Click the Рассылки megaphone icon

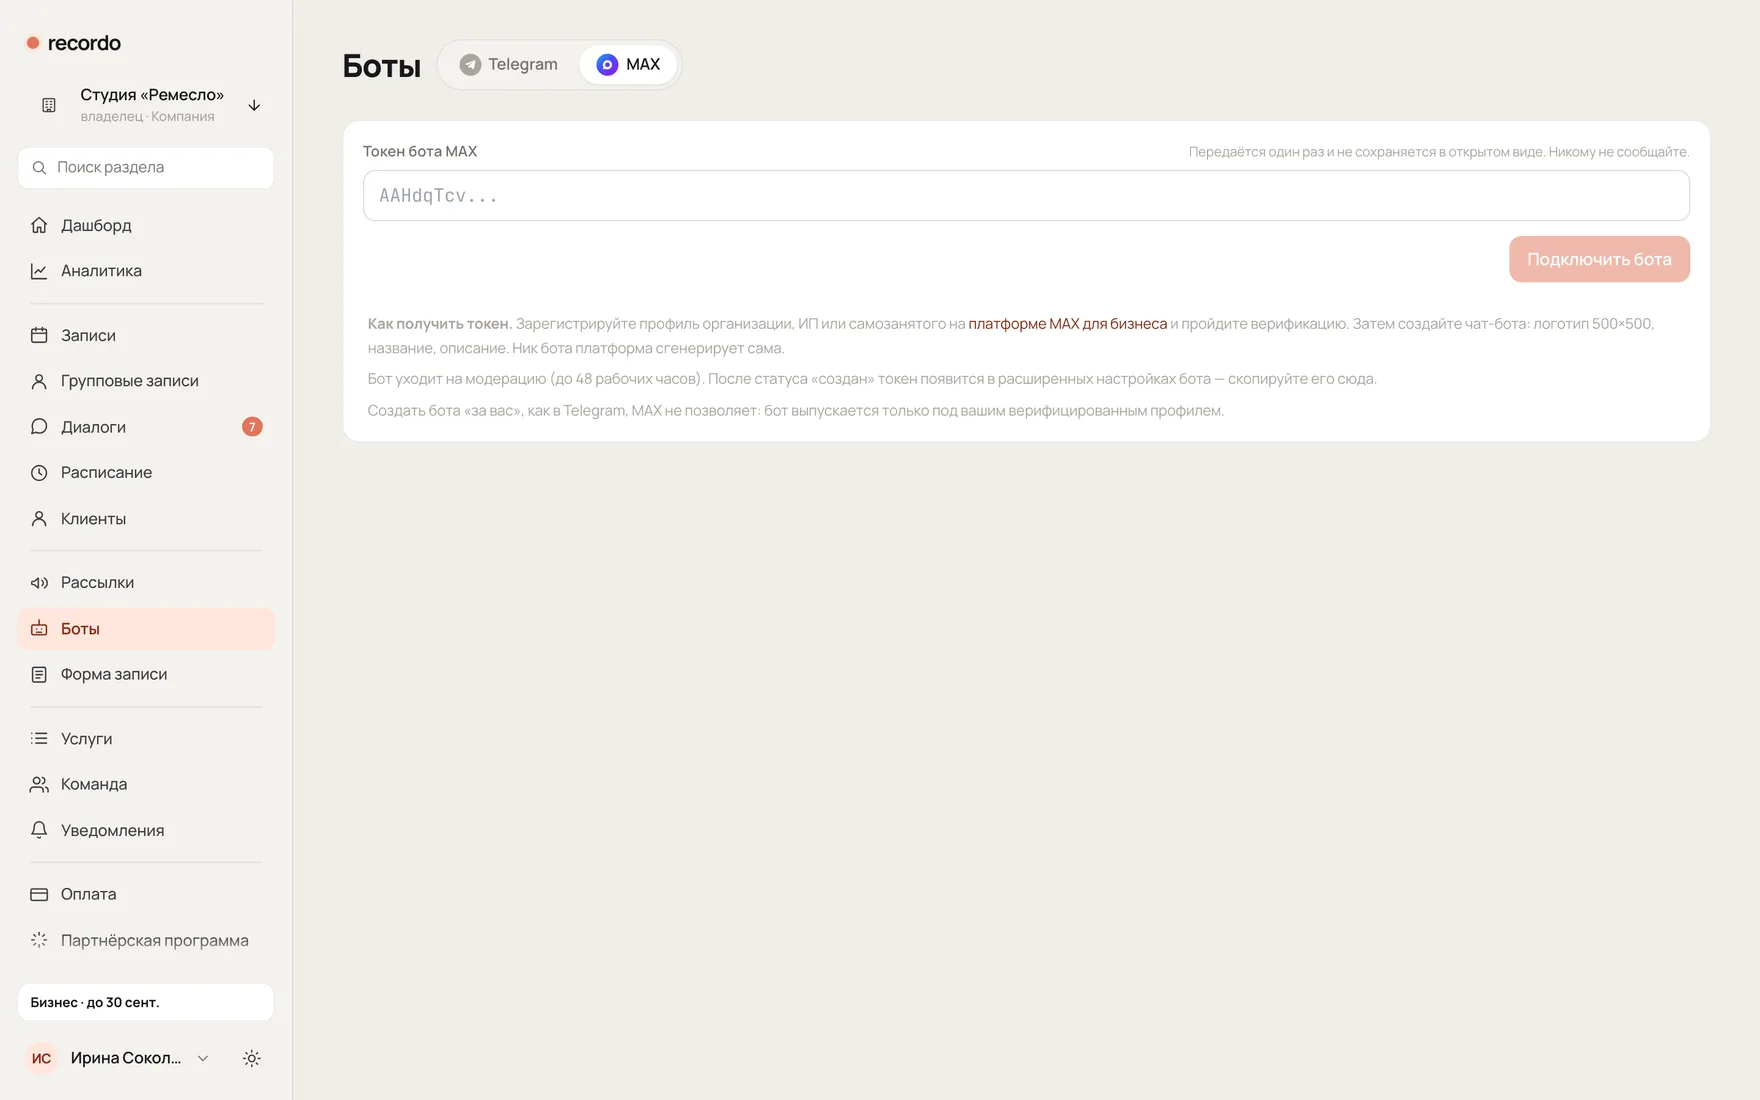[39, 583]
